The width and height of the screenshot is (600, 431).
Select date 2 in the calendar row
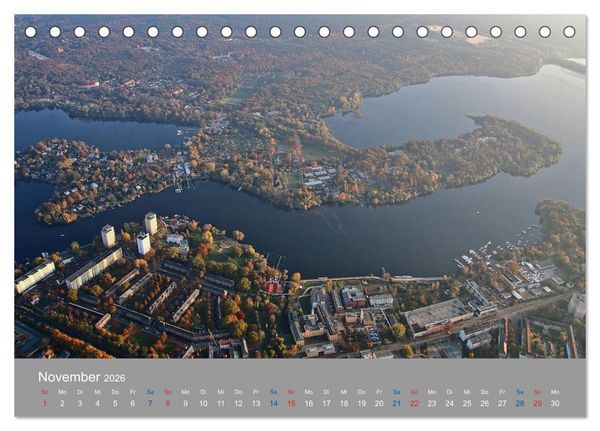point(62,403)
